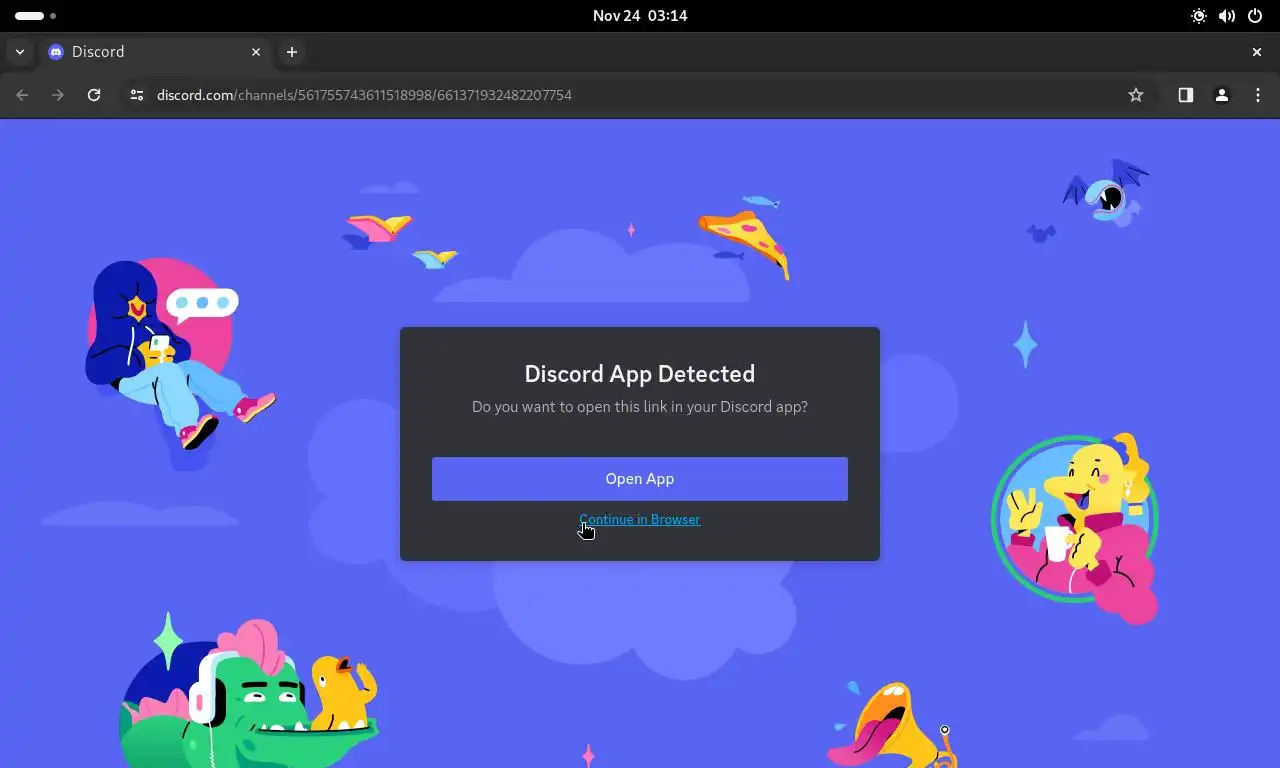Bookmark this page with star icon
The width and height of the screenshot is (1280, 768).
click(x=1136, y=95)
